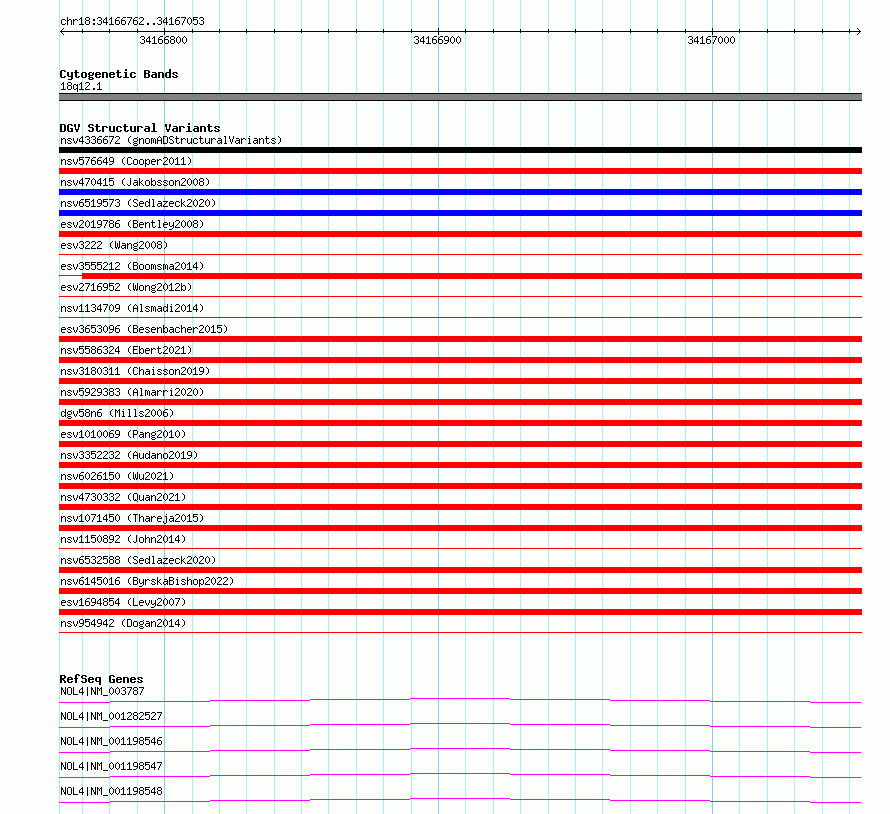Viewport: 890px width, 814px height.
Task: Open the nsv6532588 (Sedlazeck2020) label
Action: (138, 560)
